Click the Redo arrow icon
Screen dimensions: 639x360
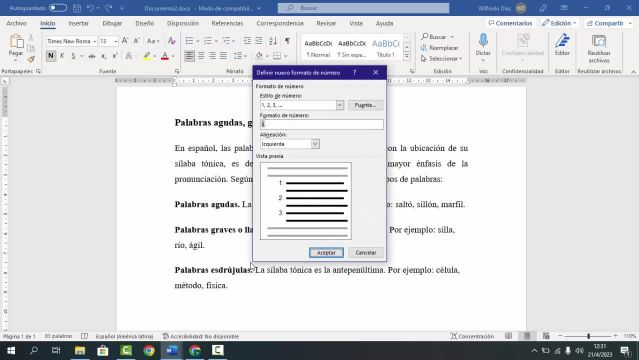108,8
